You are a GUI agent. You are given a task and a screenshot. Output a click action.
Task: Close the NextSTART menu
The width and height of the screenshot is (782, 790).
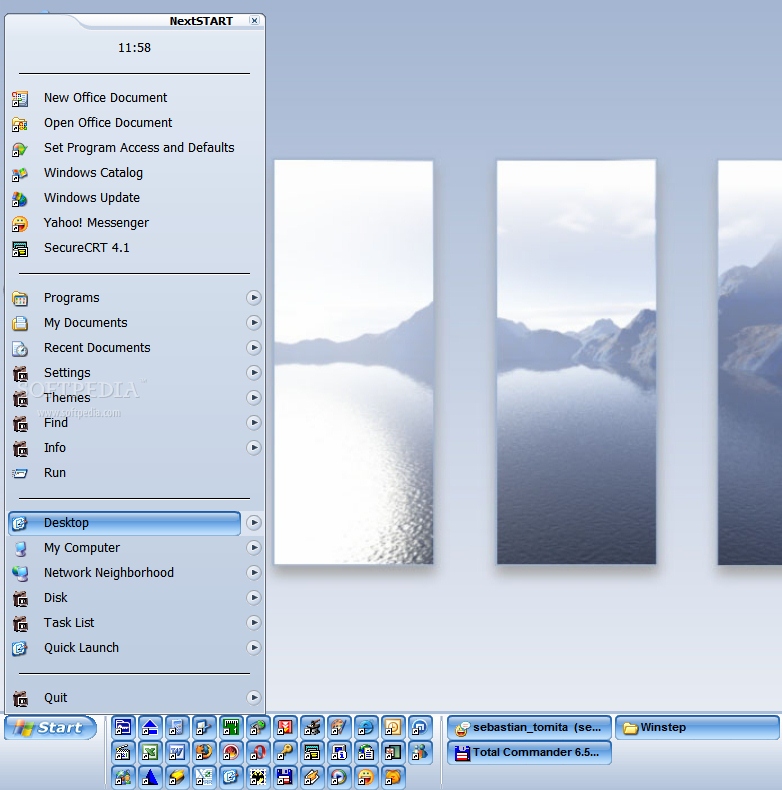click(x=254, y=20)
